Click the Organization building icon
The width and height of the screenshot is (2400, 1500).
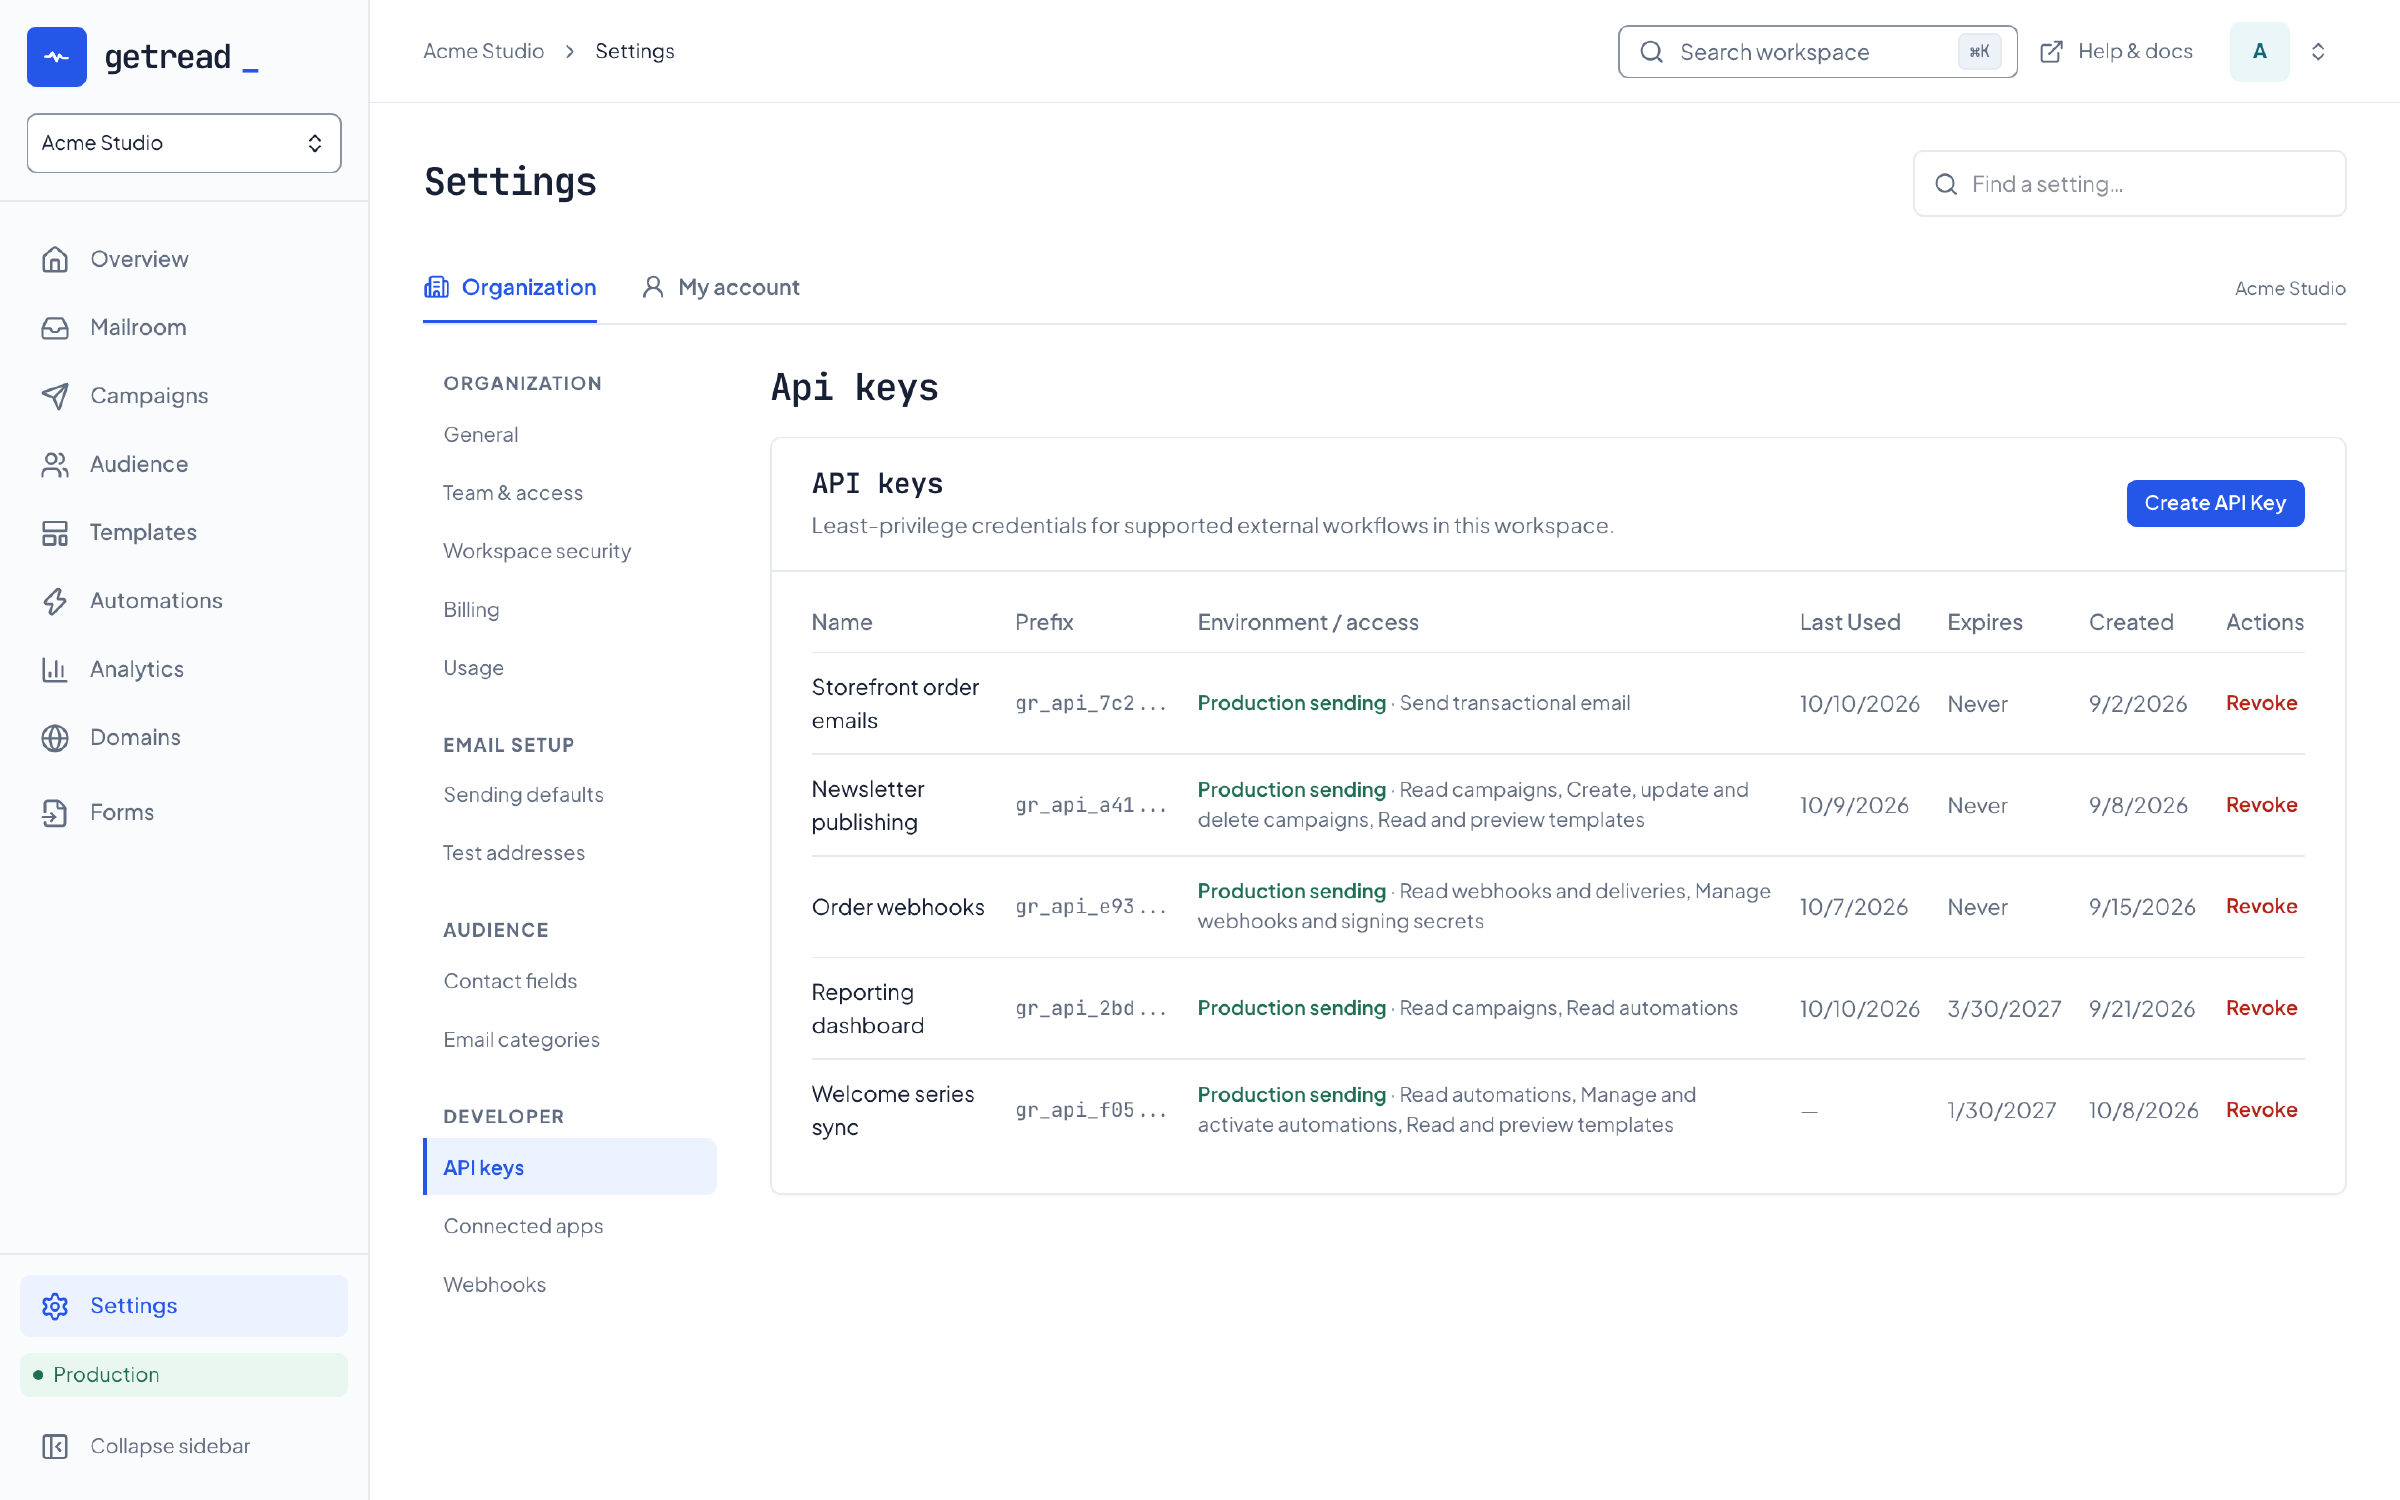tap(436, 287)
